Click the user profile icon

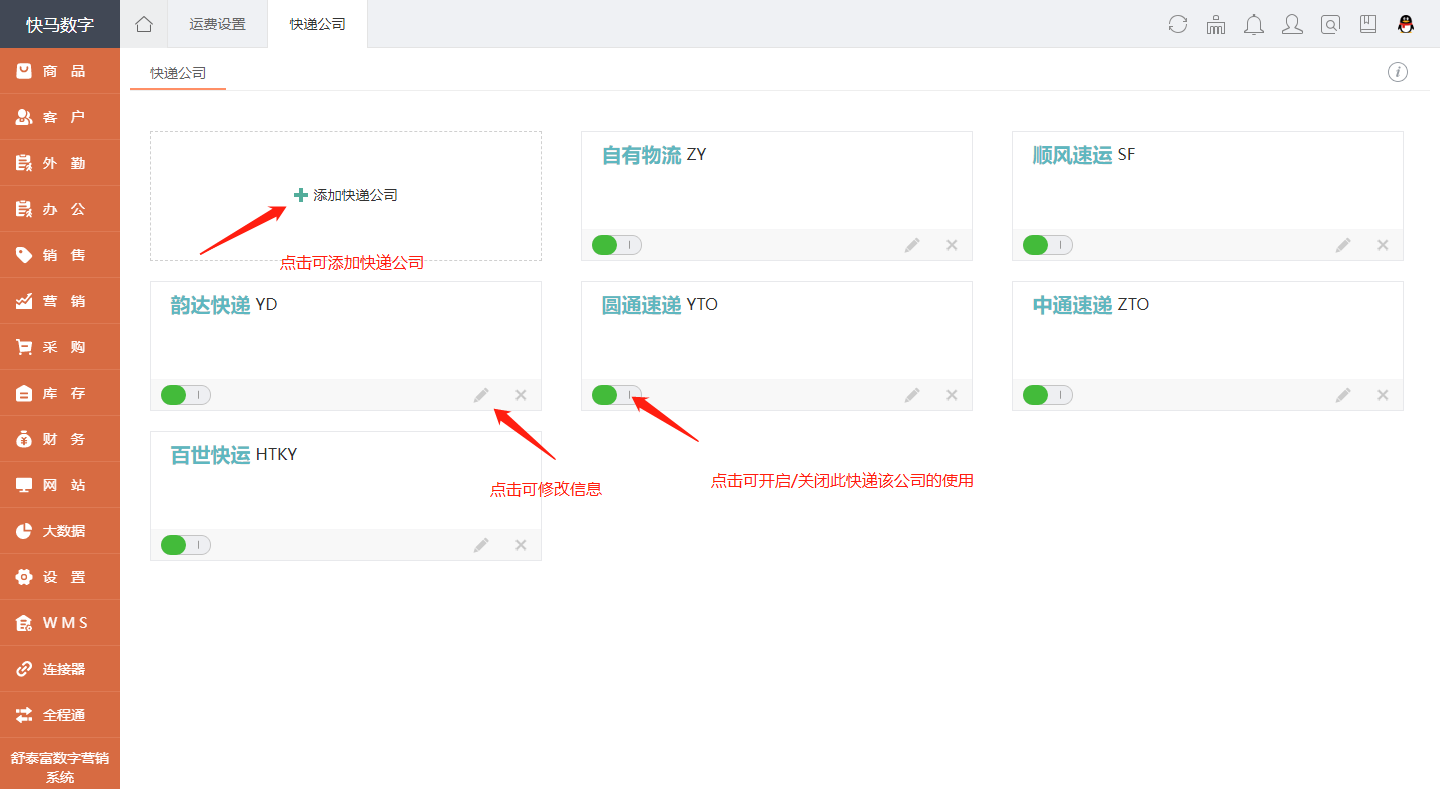click(1292, 25)
